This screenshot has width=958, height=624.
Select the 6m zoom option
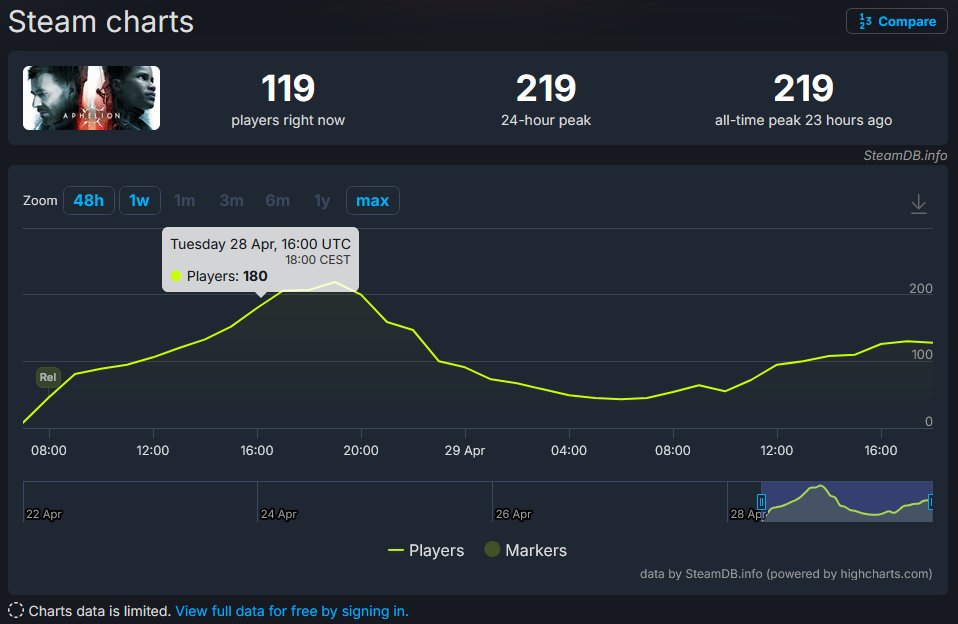pos(277,200)
